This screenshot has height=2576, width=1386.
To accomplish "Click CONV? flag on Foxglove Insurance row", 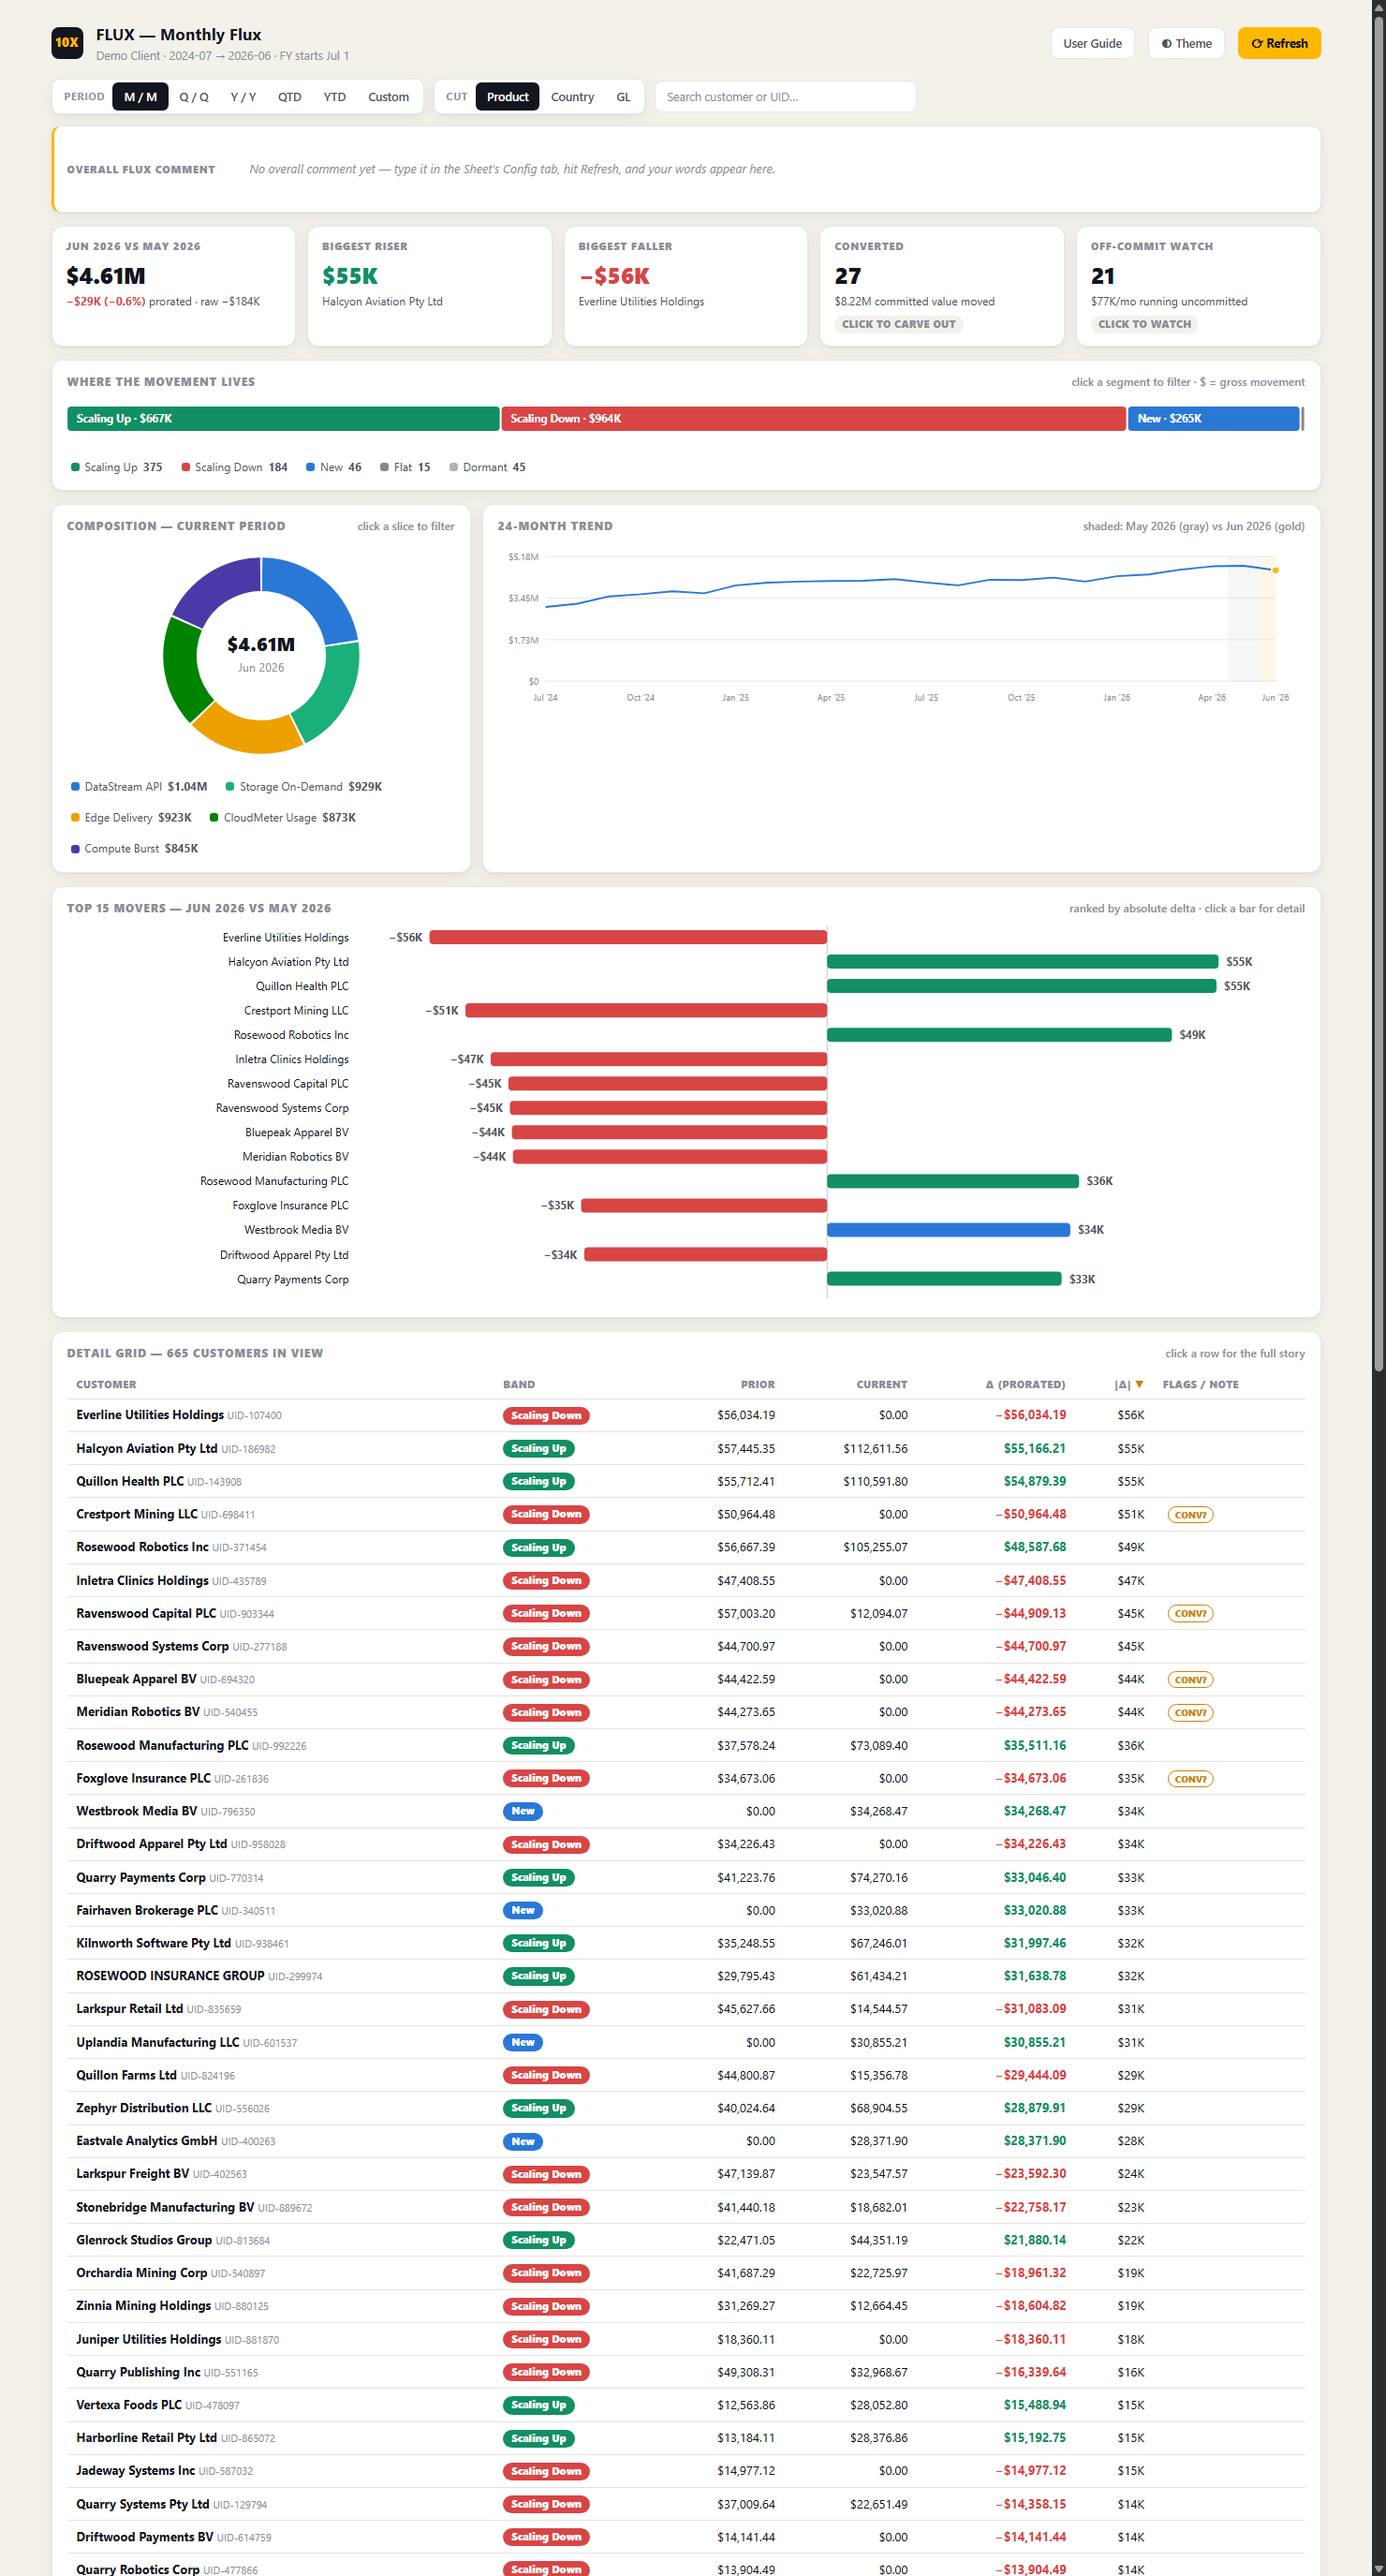I will click(x=1190, y=1779).
